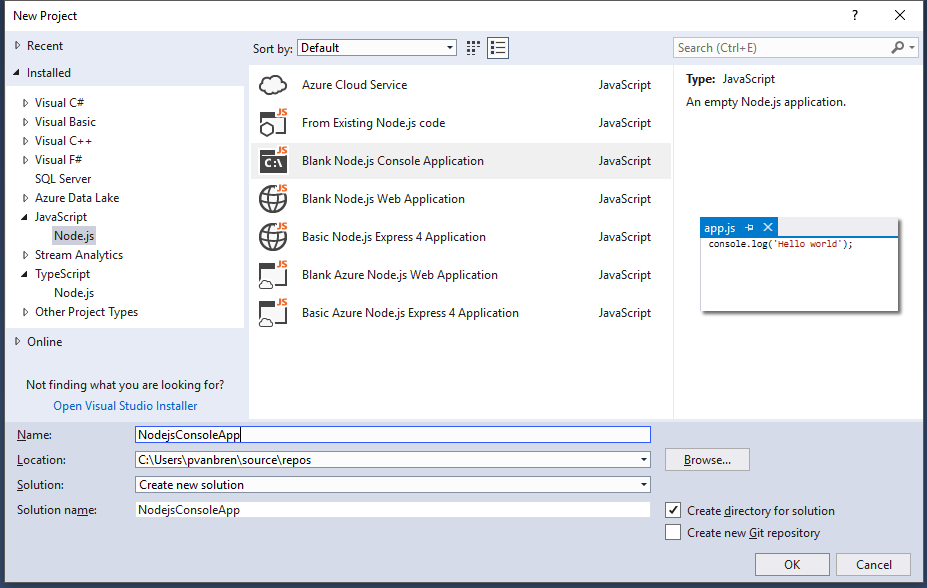Image resolution: width=927 pixels, height=588 pixels.
Task: Open Visual Studio Installer link
Action: (x=125, y=406)
